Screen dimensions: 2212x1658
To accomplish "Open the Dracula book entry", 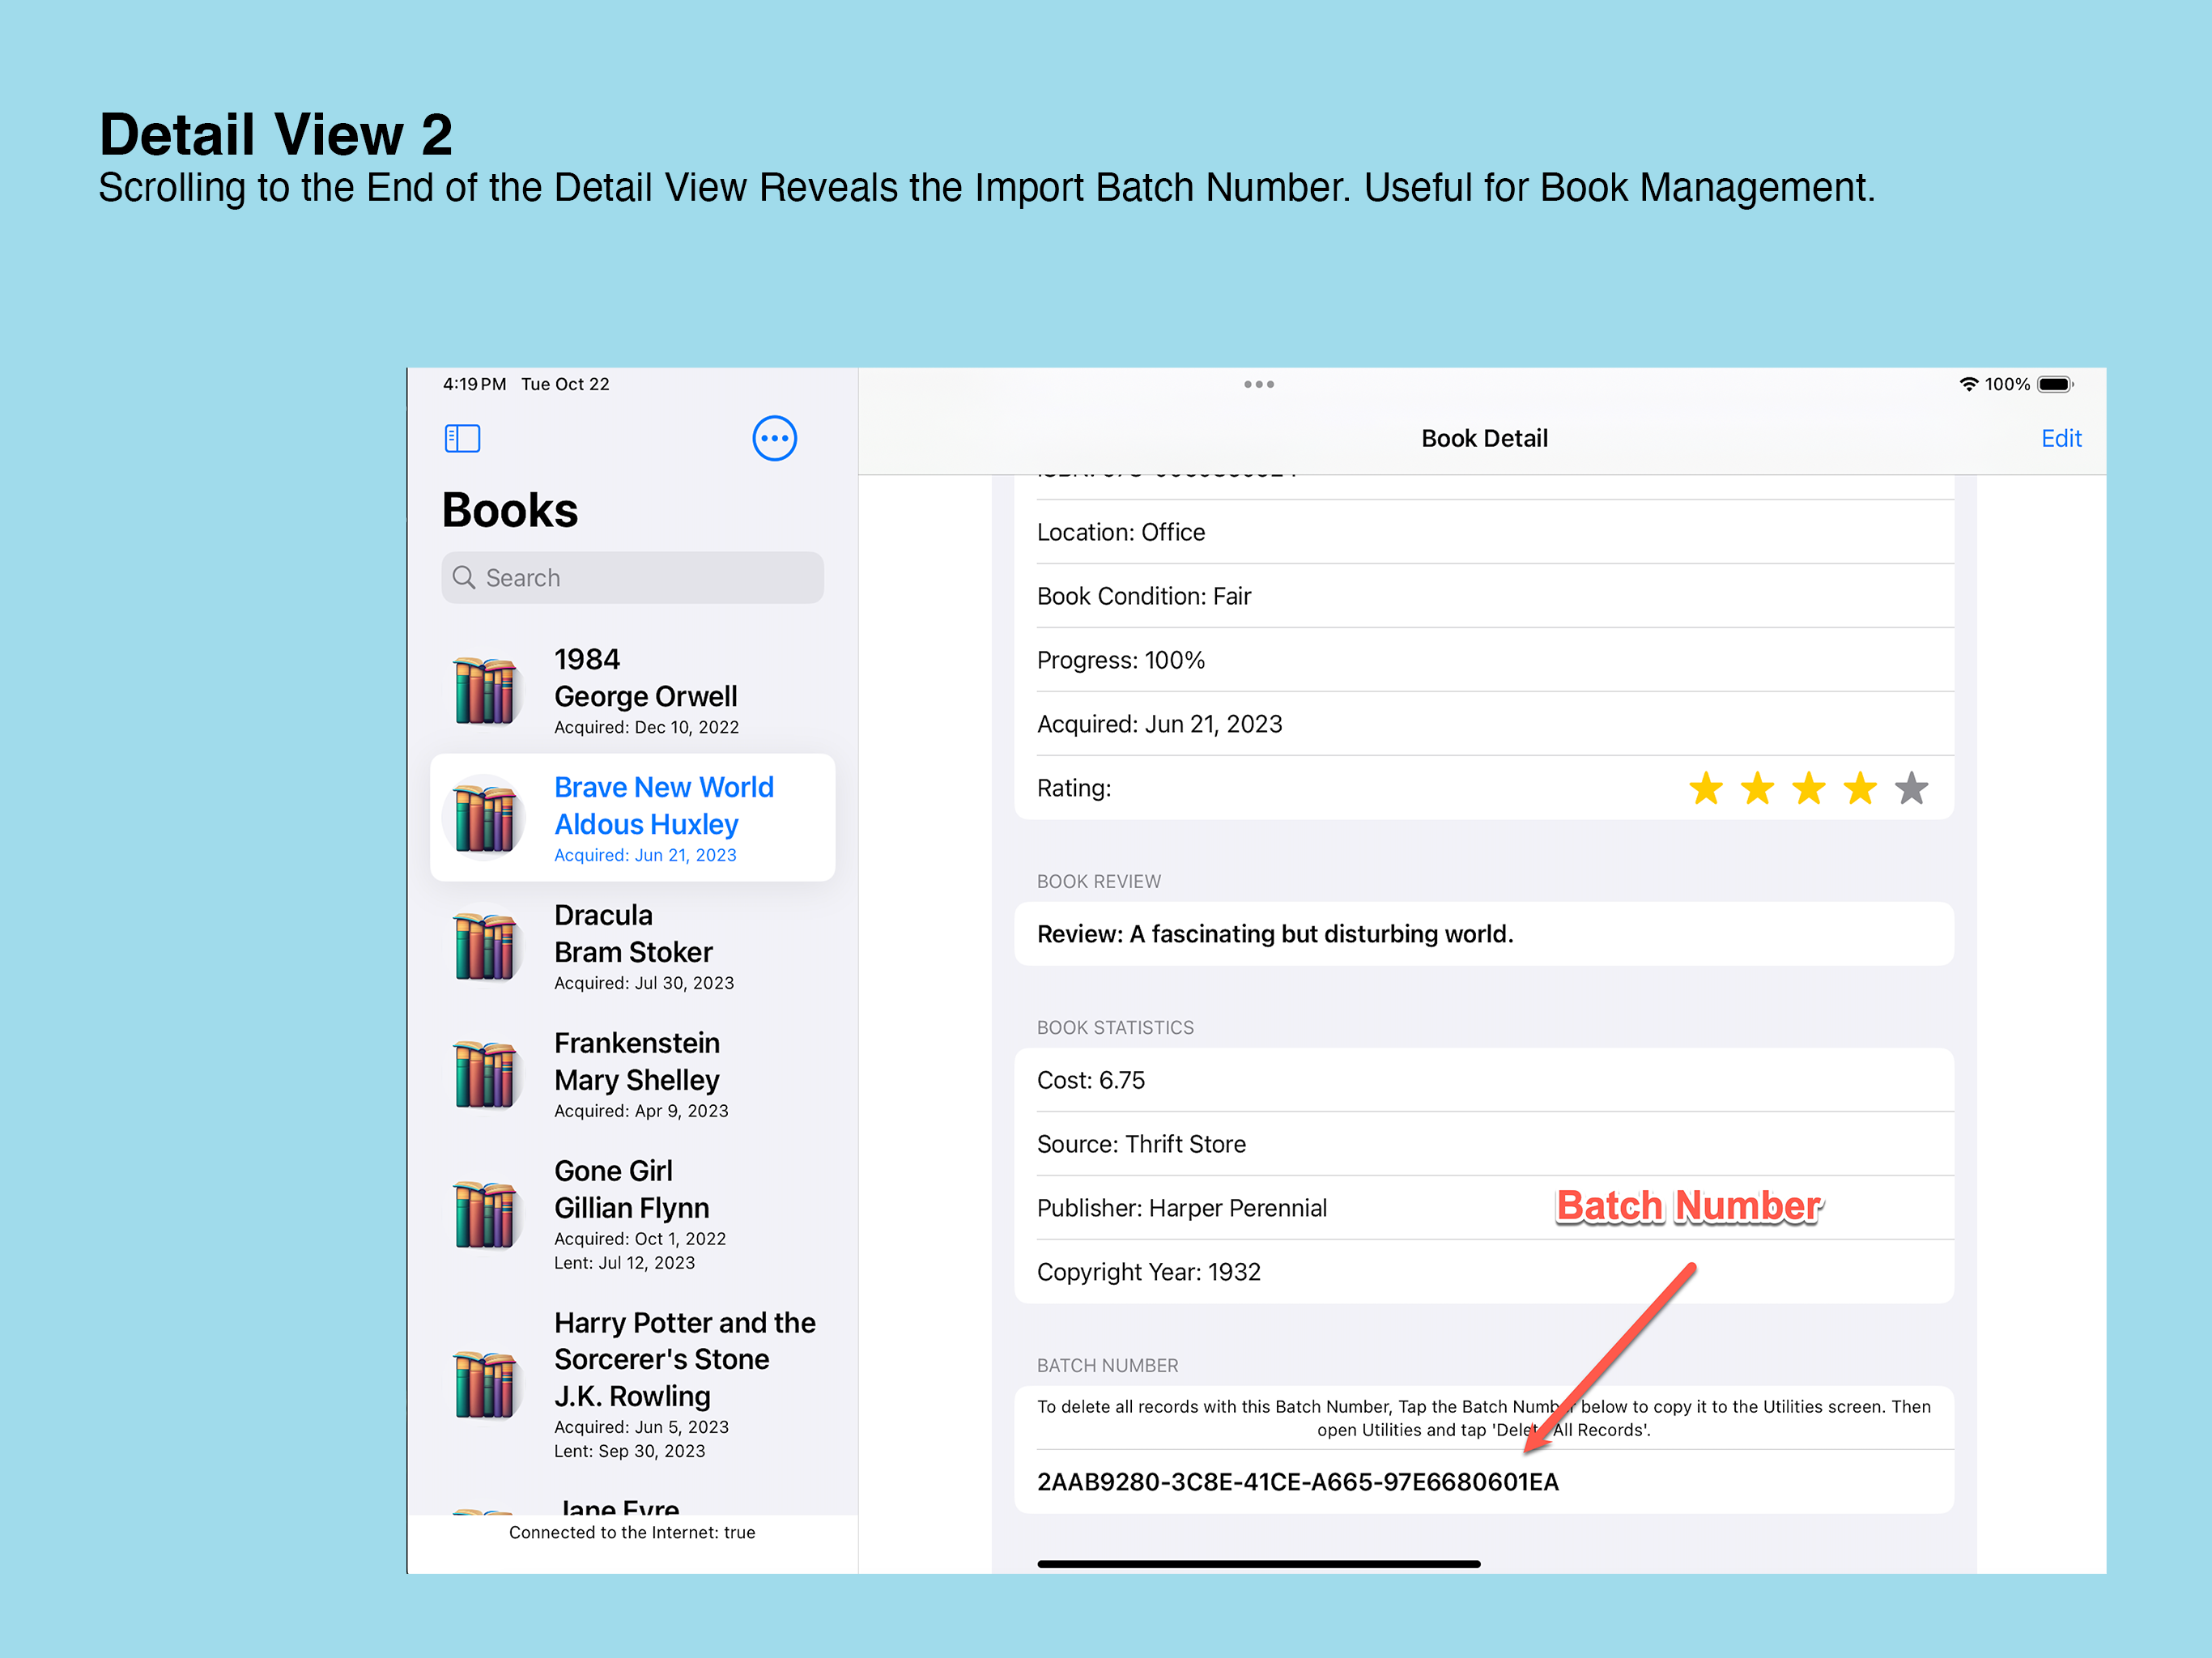I will click(632, 946).
